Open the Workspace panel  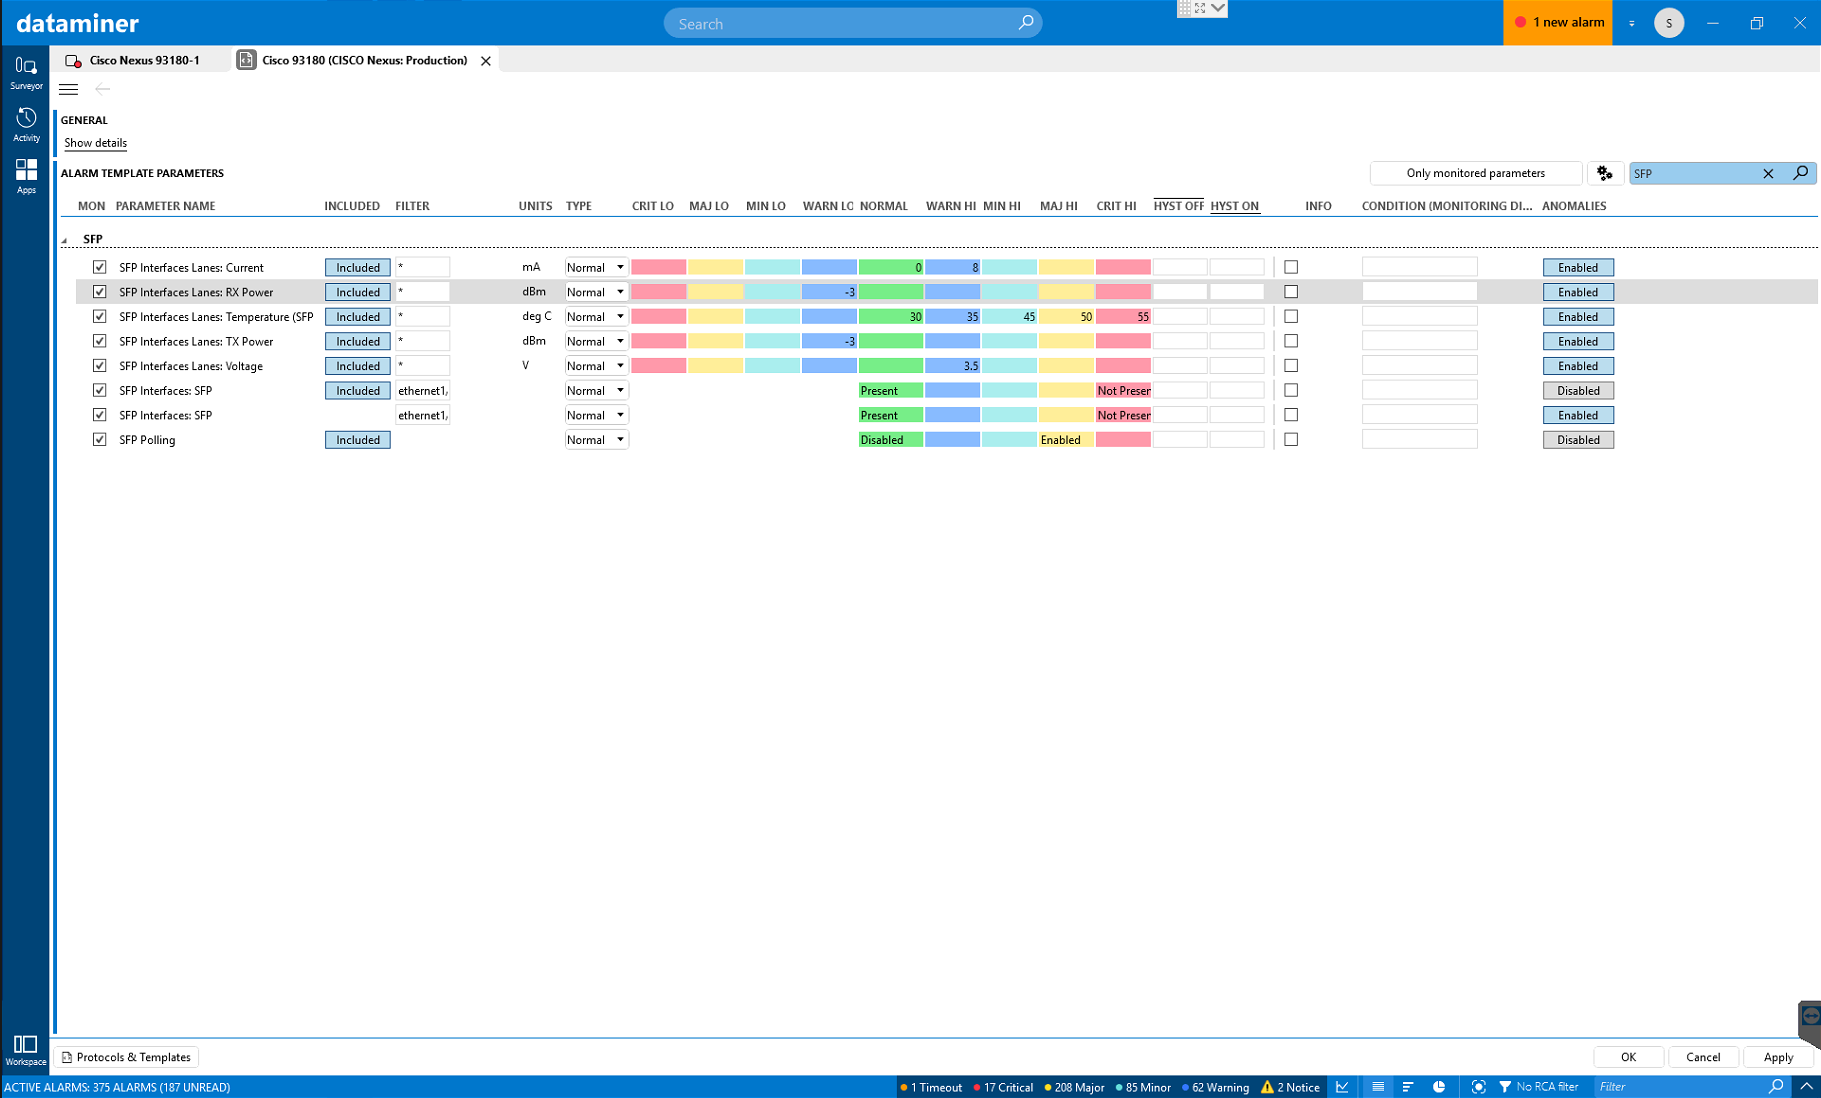26,1050
